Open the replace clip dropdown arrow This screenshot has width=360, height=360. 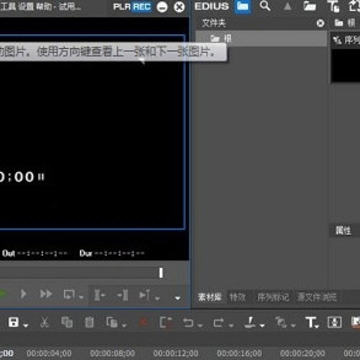(x=124, y=325)
